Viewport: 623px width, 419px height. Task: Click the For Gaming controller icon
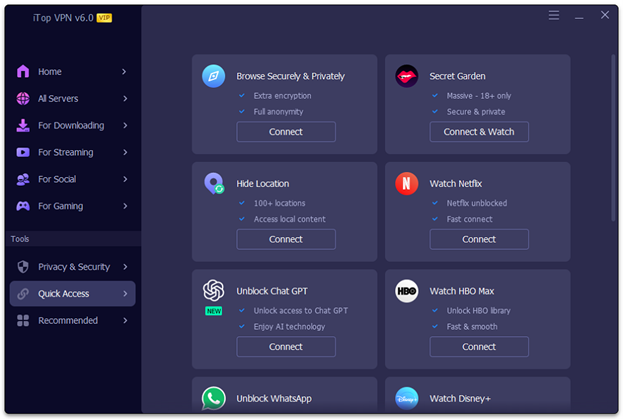click(x=23, y=206)
